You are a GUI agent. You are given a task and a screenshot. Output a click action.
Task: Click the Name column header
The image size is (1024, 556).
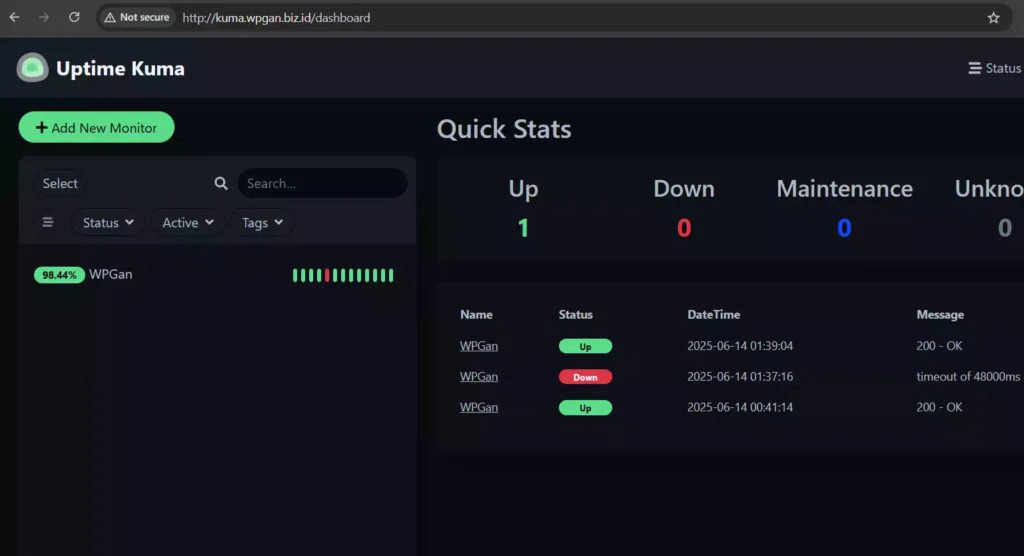(x=476, y=314)
